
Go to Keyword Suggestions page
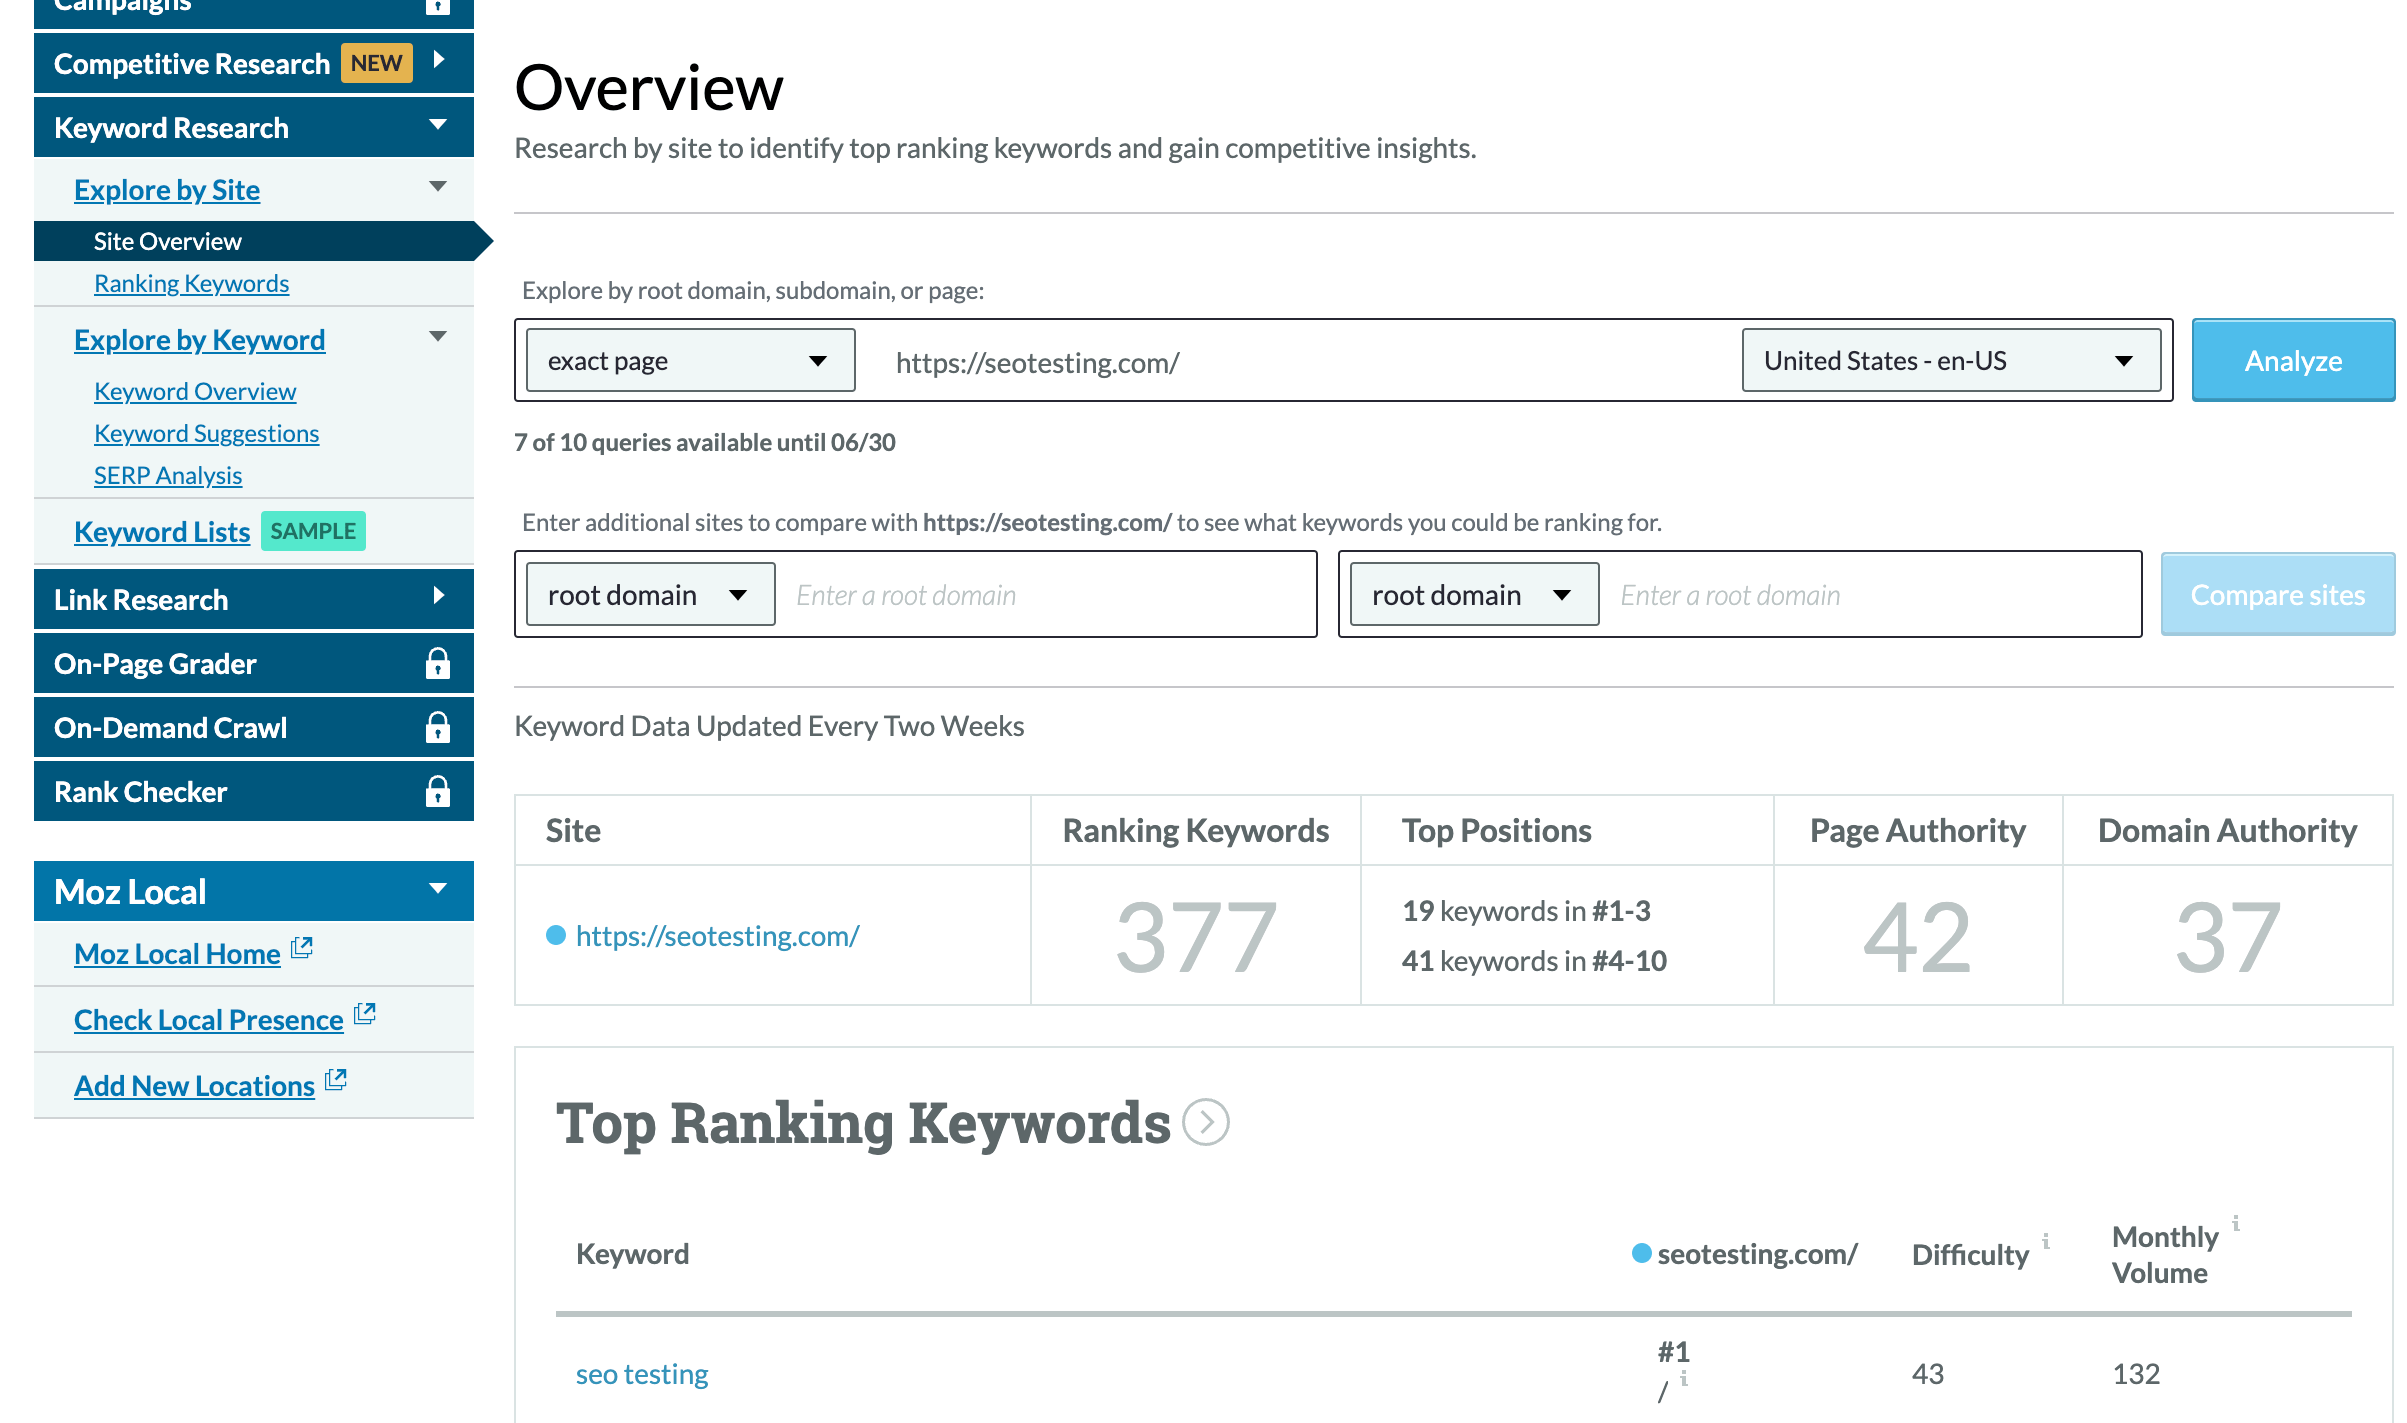click(x=206, y=434)
